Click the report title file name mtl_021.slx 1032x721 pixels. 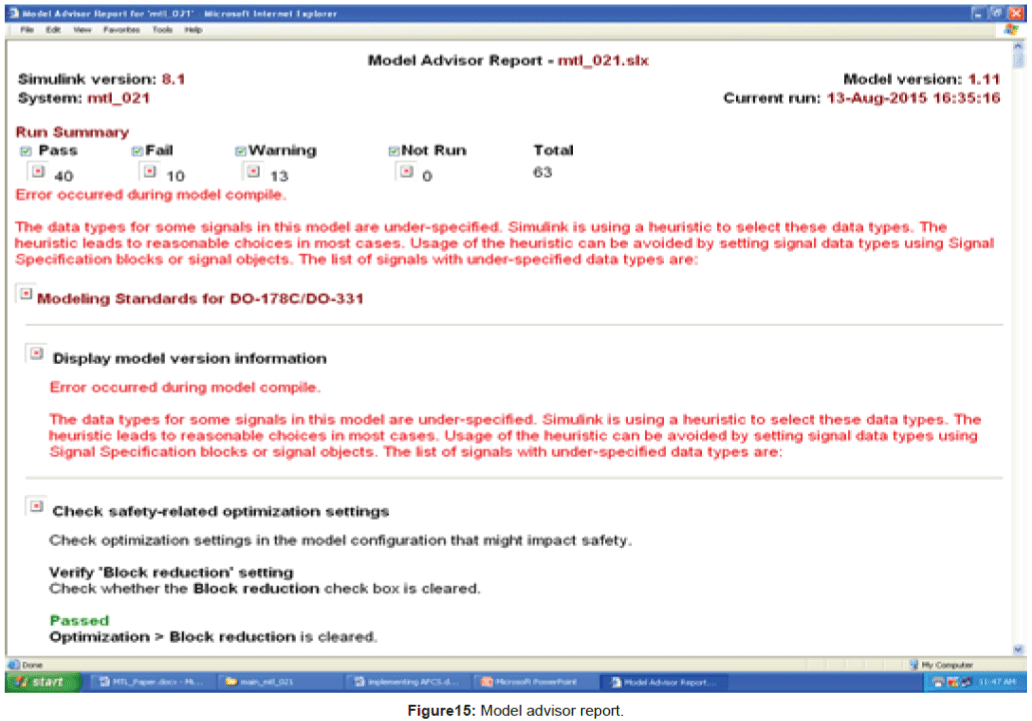tap(603, 61)
